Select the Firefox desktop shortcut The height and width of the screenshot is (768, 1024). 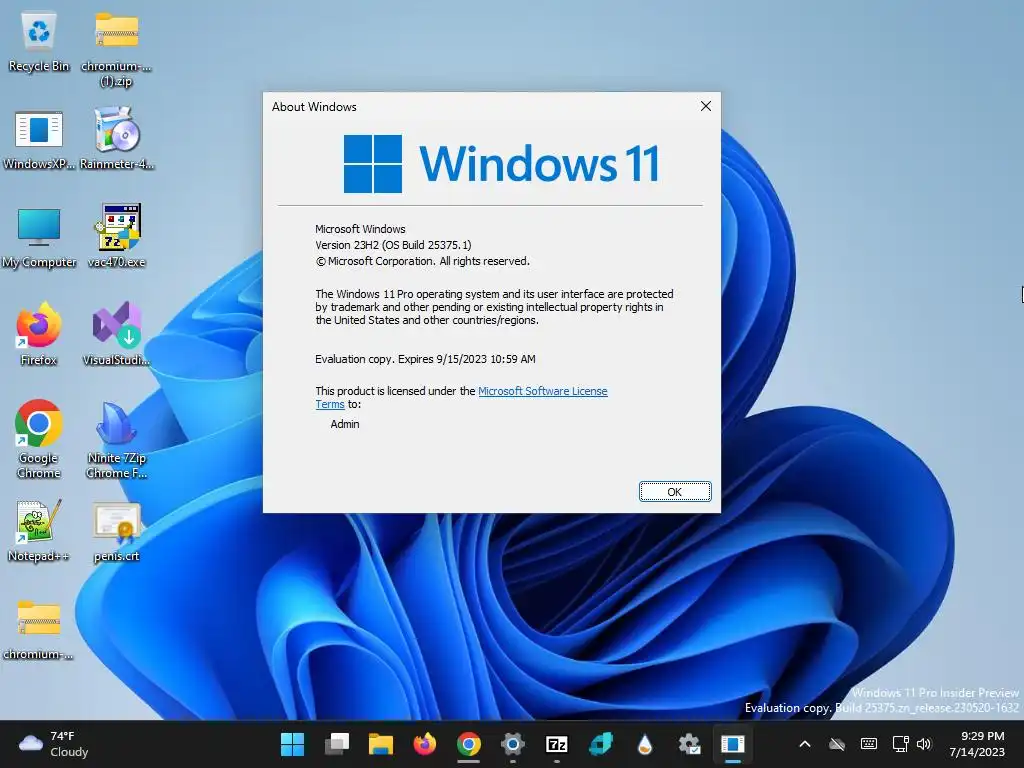click(x=39, y=334)
